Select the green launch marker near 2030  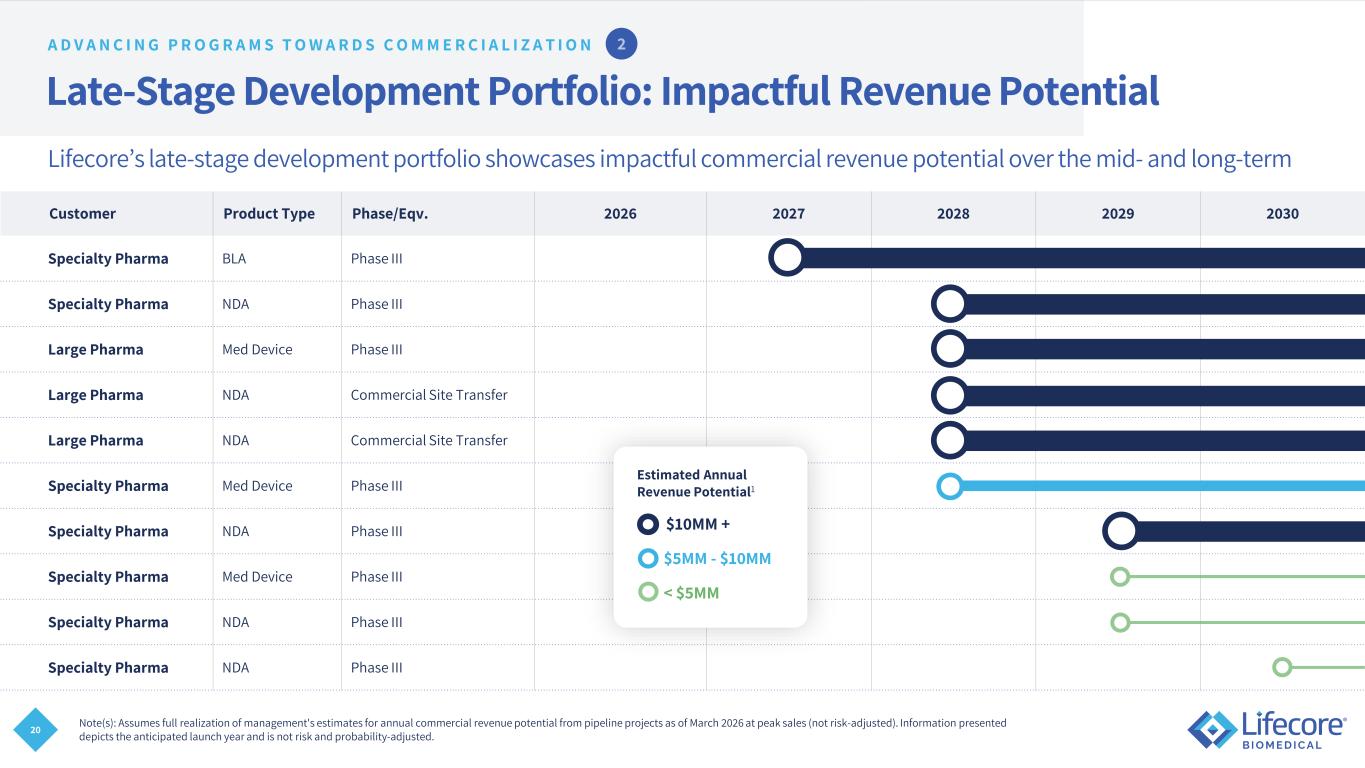1282,667
